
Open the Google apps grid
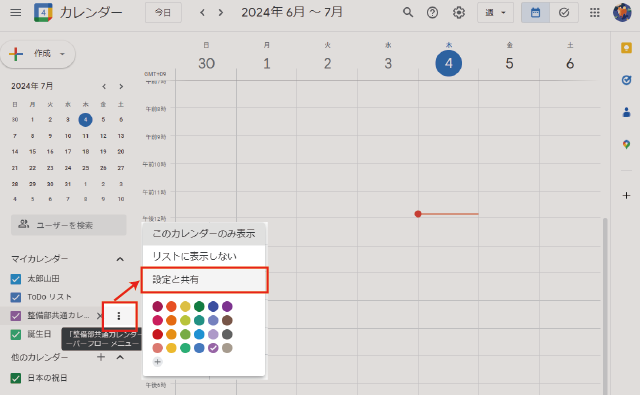tap(595, 13)
